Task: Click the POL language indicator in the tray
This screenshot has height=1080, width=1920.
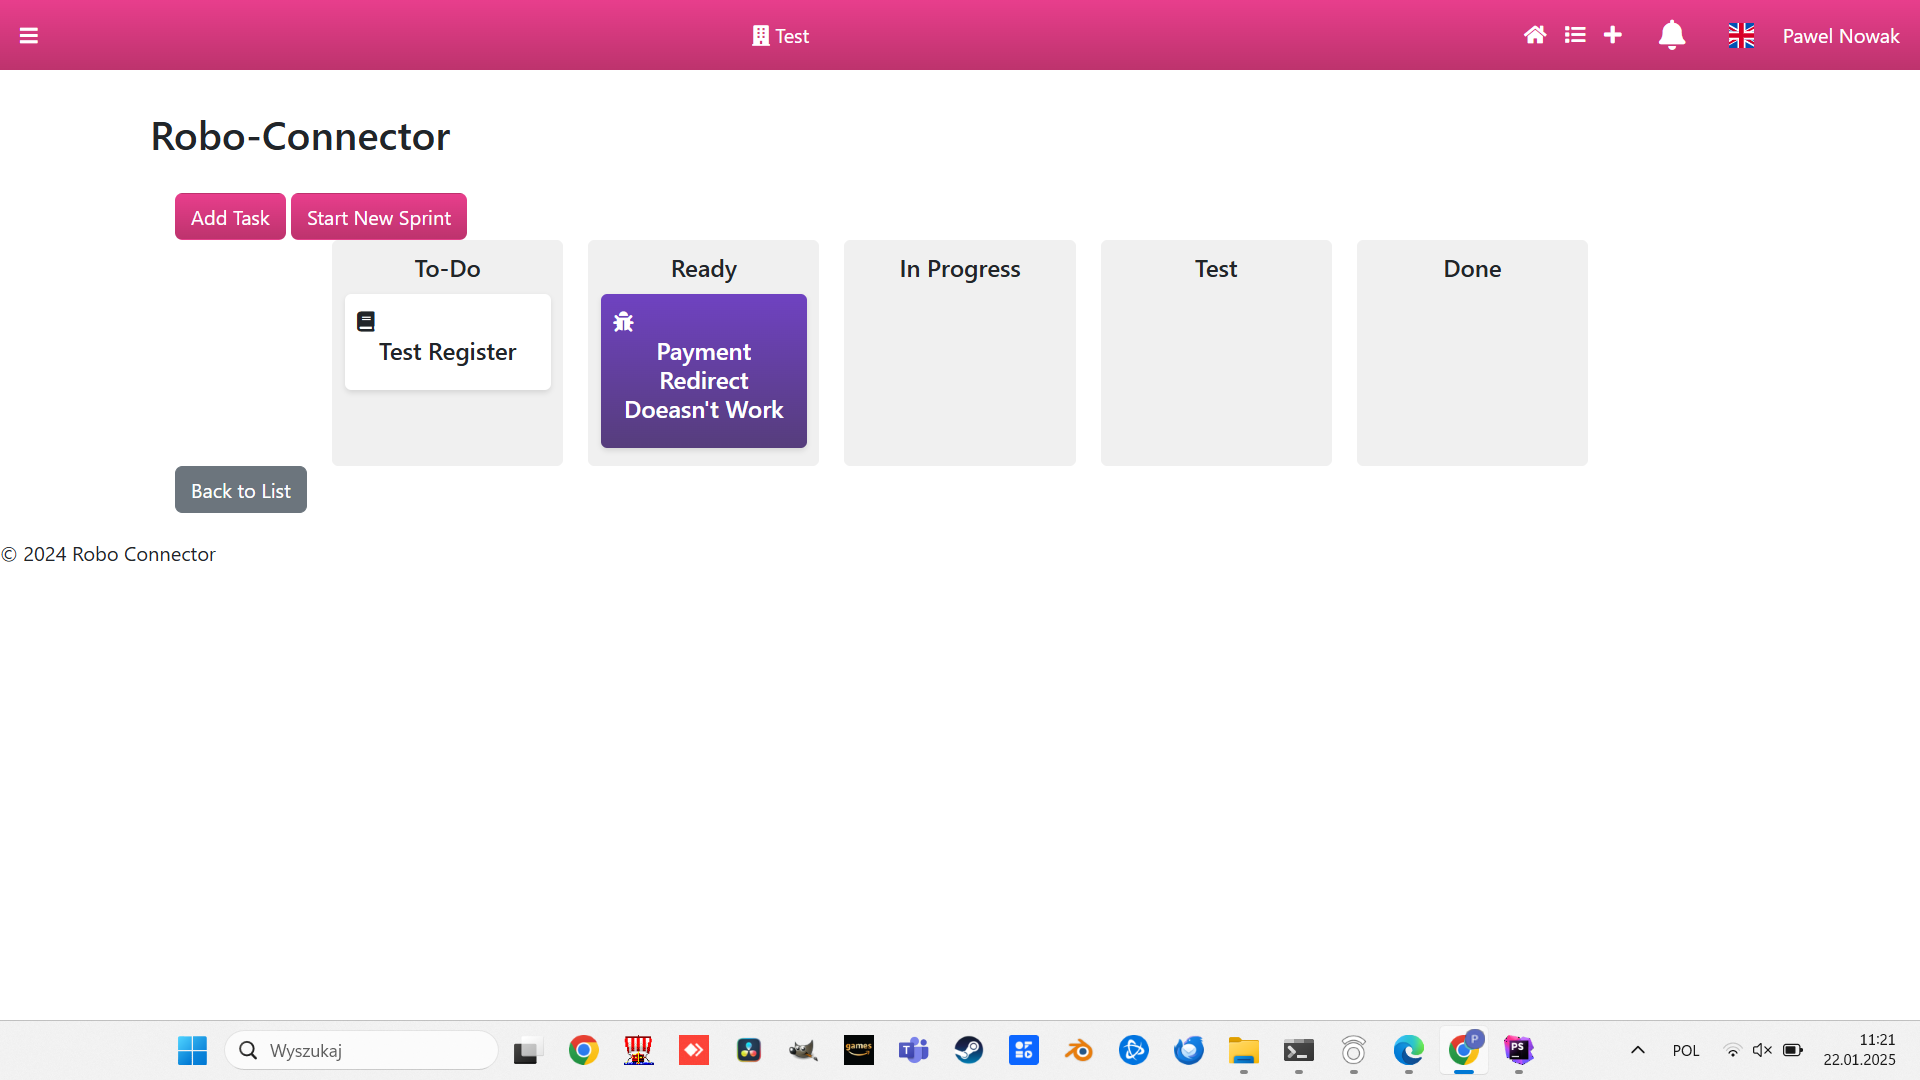Action: [1686, 1050]
